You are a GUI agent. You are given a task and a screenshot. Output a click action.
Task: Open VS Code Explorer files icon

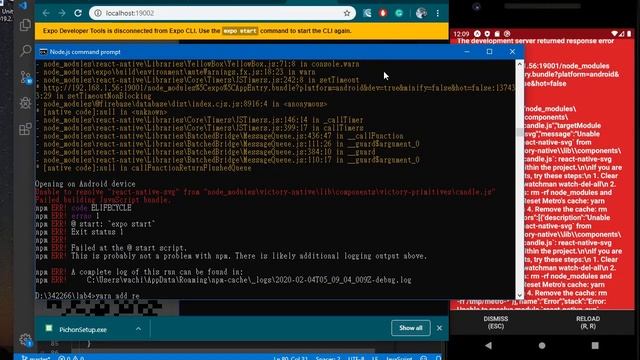(25, 25)
